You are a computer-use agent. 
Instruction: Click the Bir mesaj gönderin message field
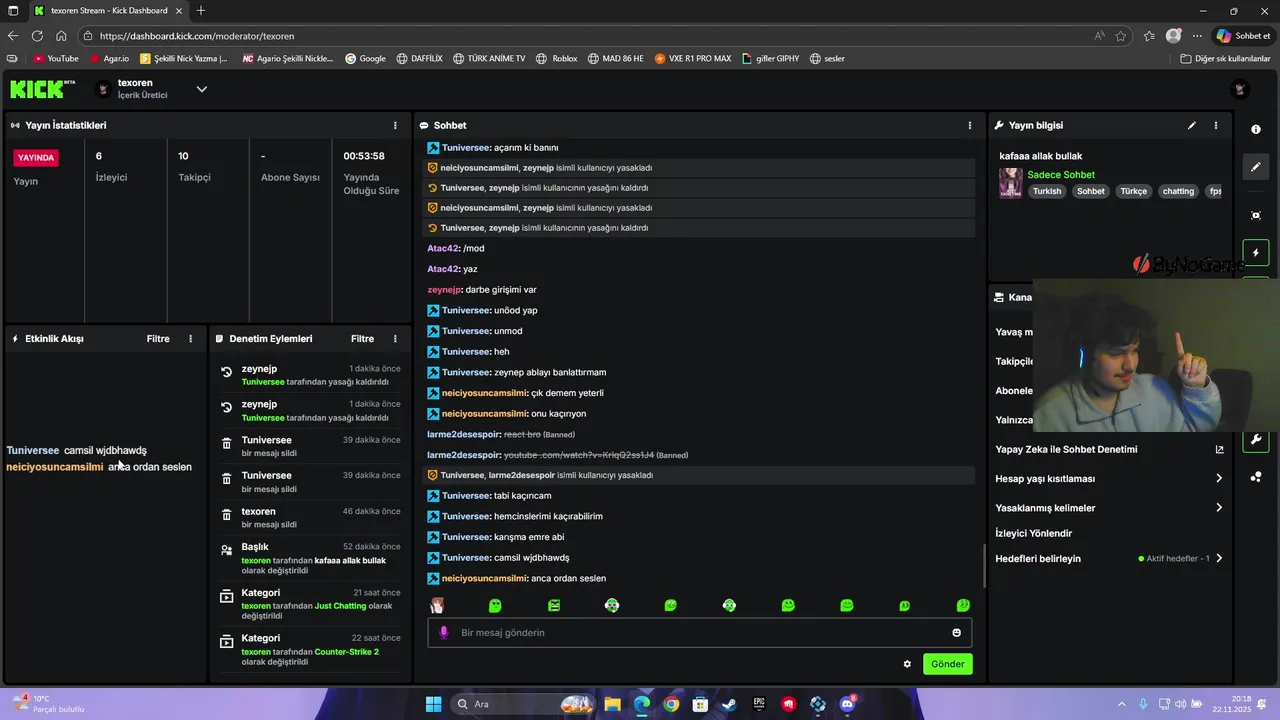pyautogui.click(x=700, y=633)
